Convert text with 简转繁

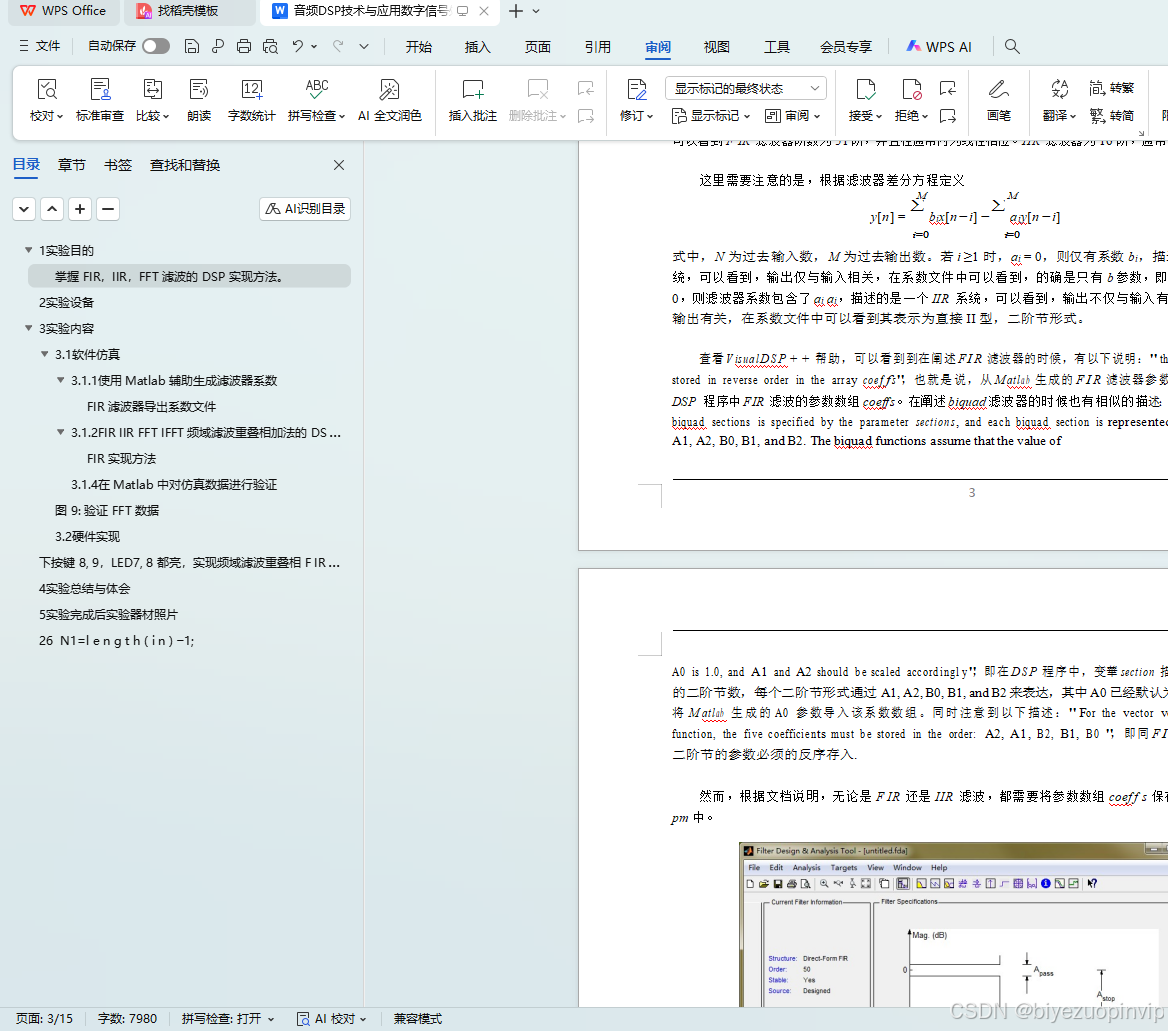(x=1111, y=88)
